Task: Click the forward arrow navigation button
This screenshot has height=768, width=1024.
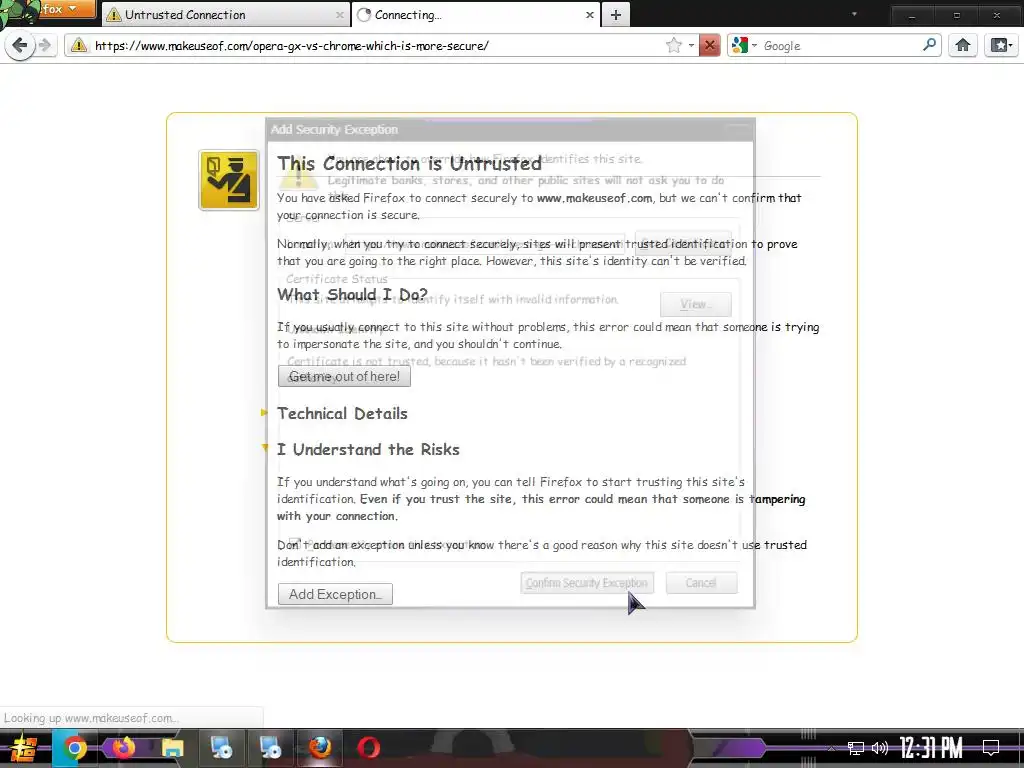Action: (44, 45)
